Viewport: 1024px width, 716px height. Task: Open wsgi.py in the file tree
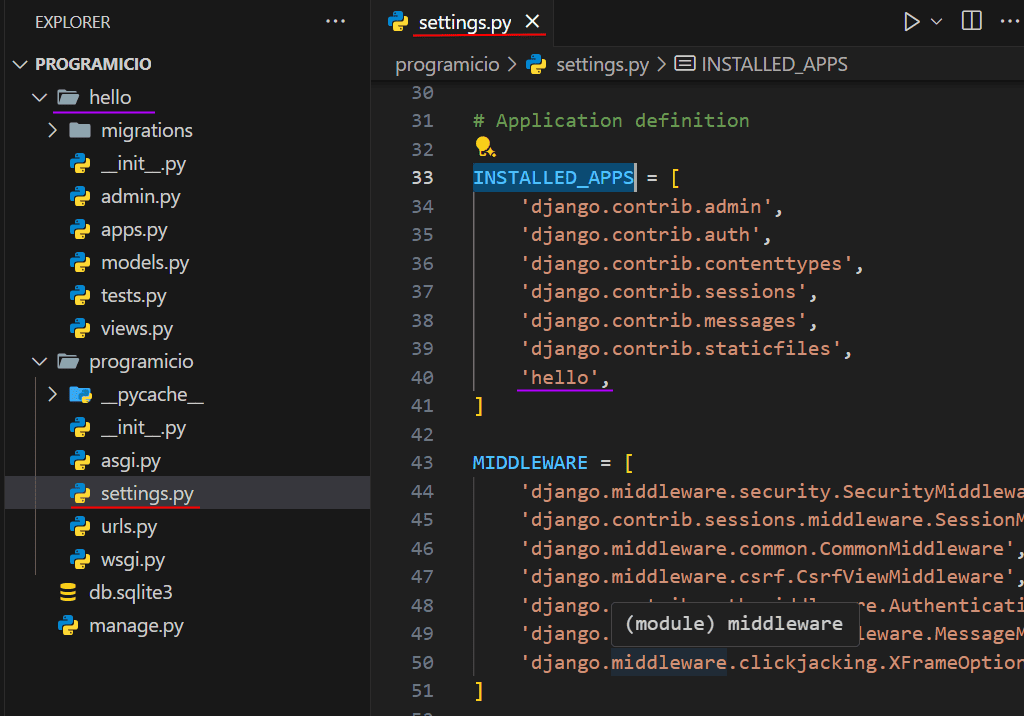(133, 559)
